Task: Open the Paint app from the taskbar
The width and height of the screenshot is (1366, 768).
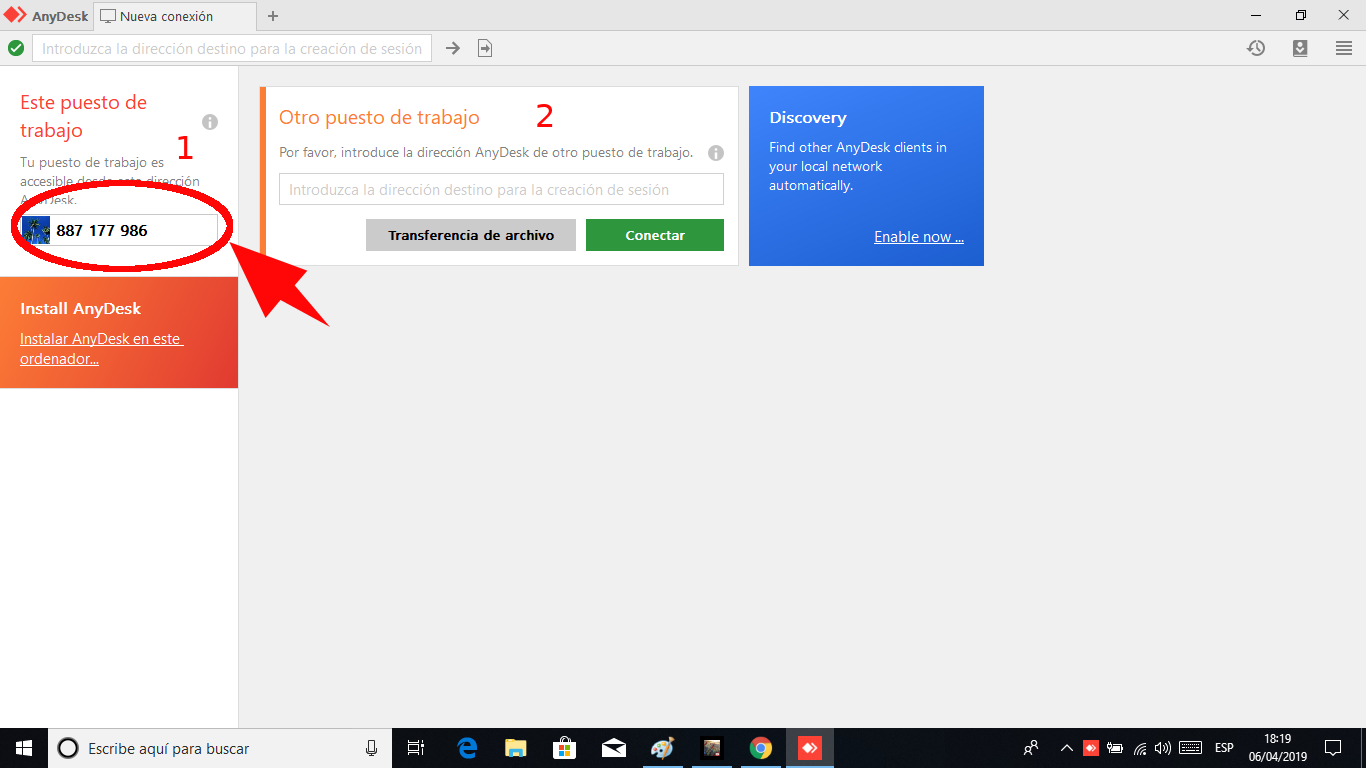Action: [663, 748]
